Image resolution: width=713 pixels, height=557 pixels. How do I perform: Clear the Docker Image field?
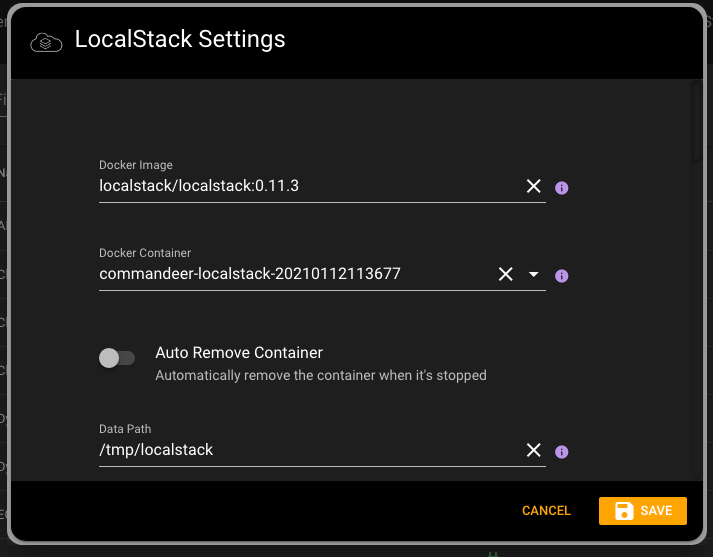click(x=533, y=186)
